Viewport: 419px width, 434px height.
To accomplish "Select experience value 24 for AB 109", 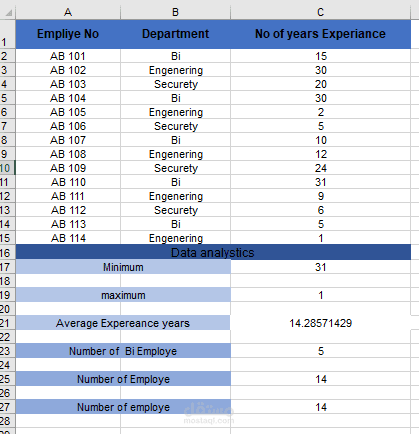I will pyautogui.click(x=320, y=168).
